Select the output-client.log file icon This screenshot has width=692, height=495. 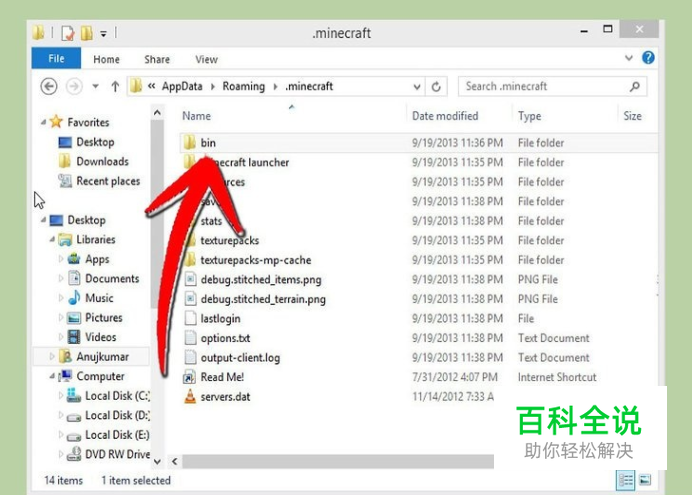pos(190,358)
